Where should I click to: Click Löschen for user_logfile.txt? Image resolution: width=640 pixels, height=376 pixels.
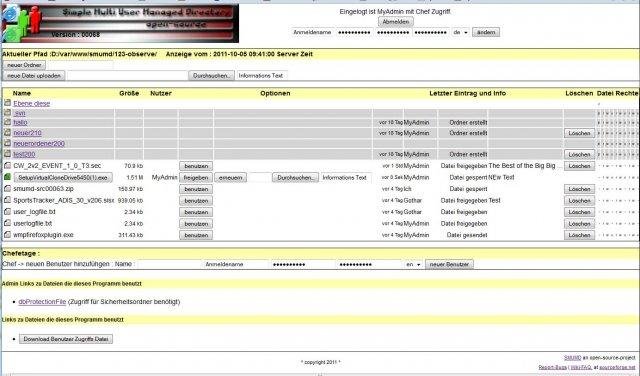pyautogui.click(x=579, y=212)
